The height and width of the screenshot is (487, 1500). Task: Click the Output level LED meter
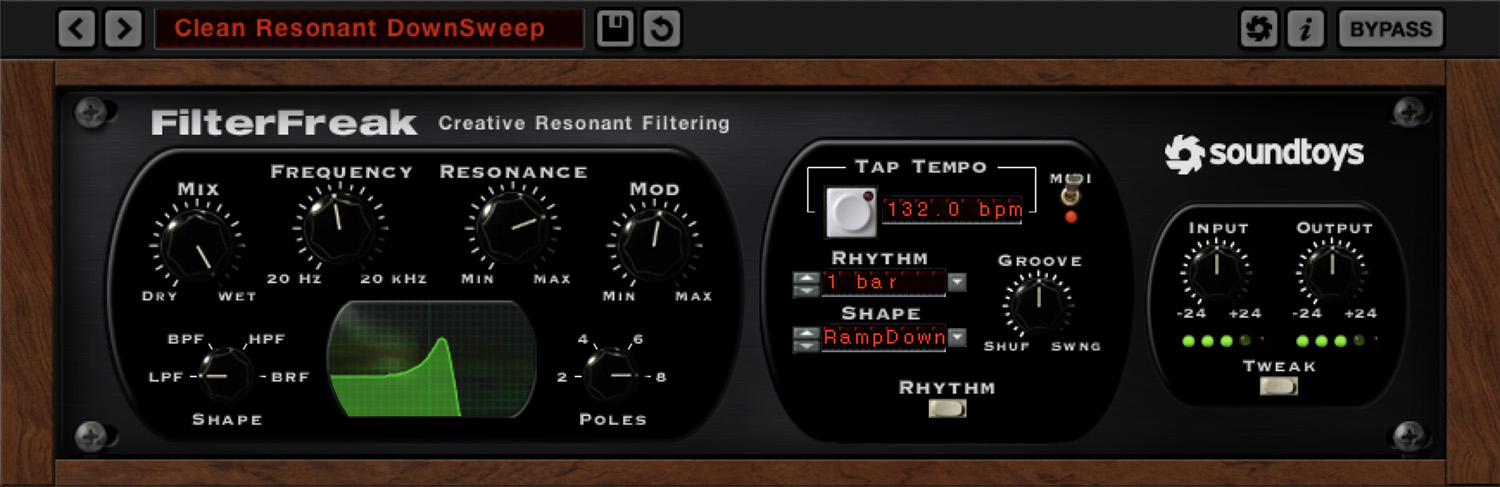(x=1336, y=342)
